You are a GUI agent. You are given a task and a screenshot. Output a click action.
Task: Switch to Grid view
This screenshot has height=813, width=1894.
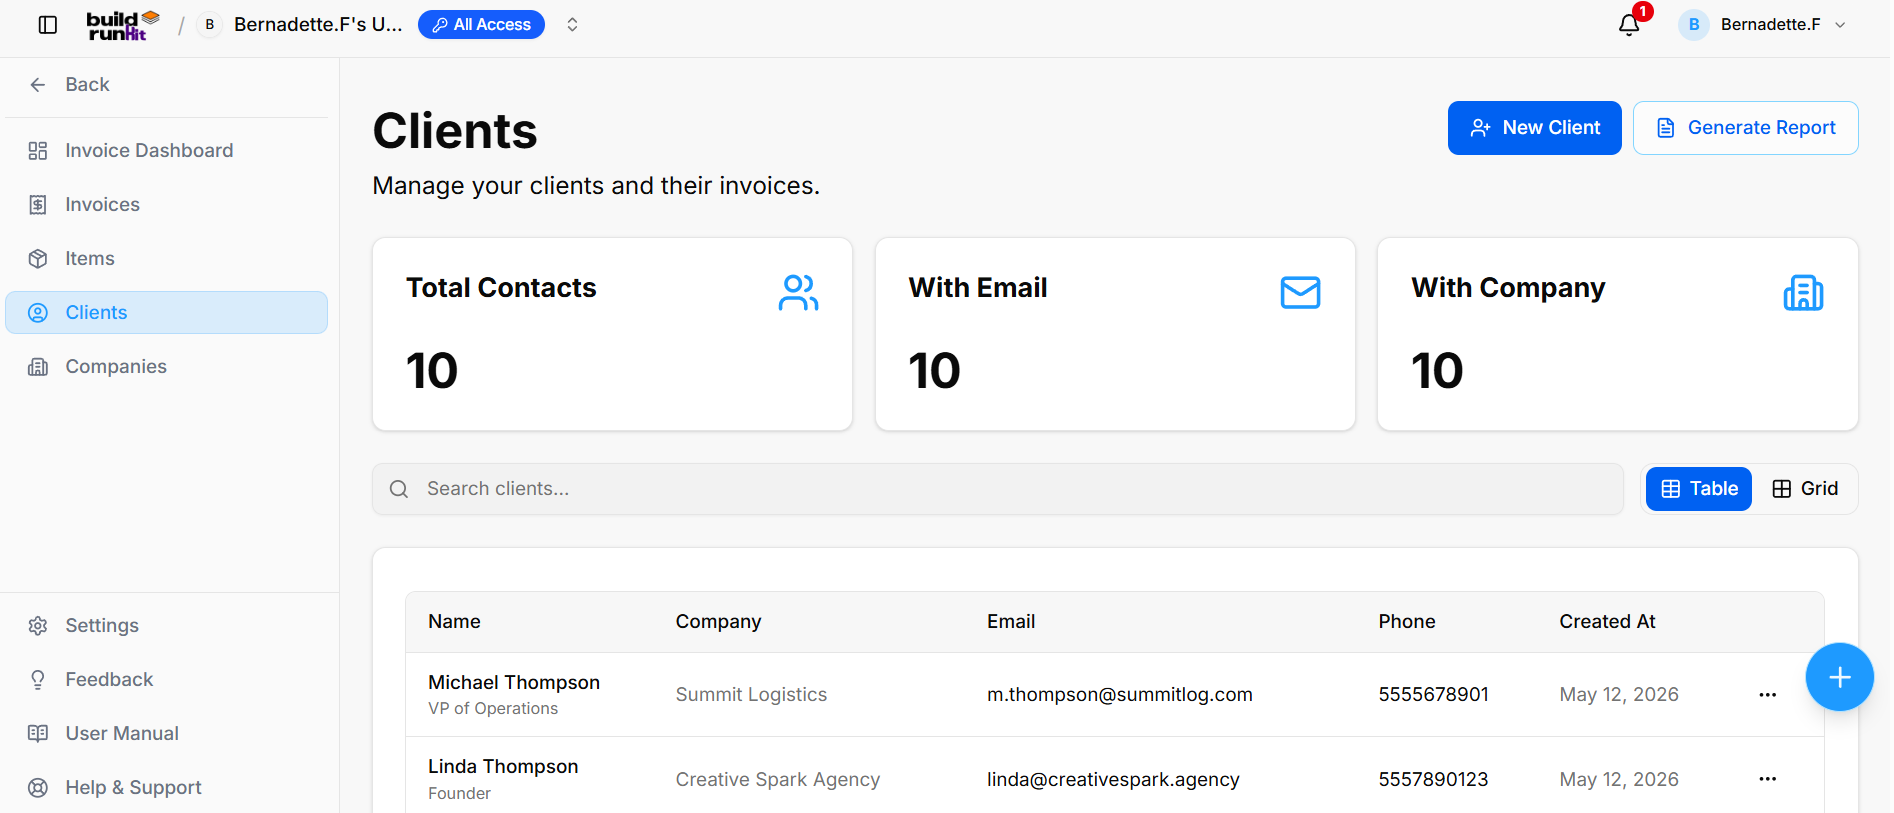tap(1805, 489)
